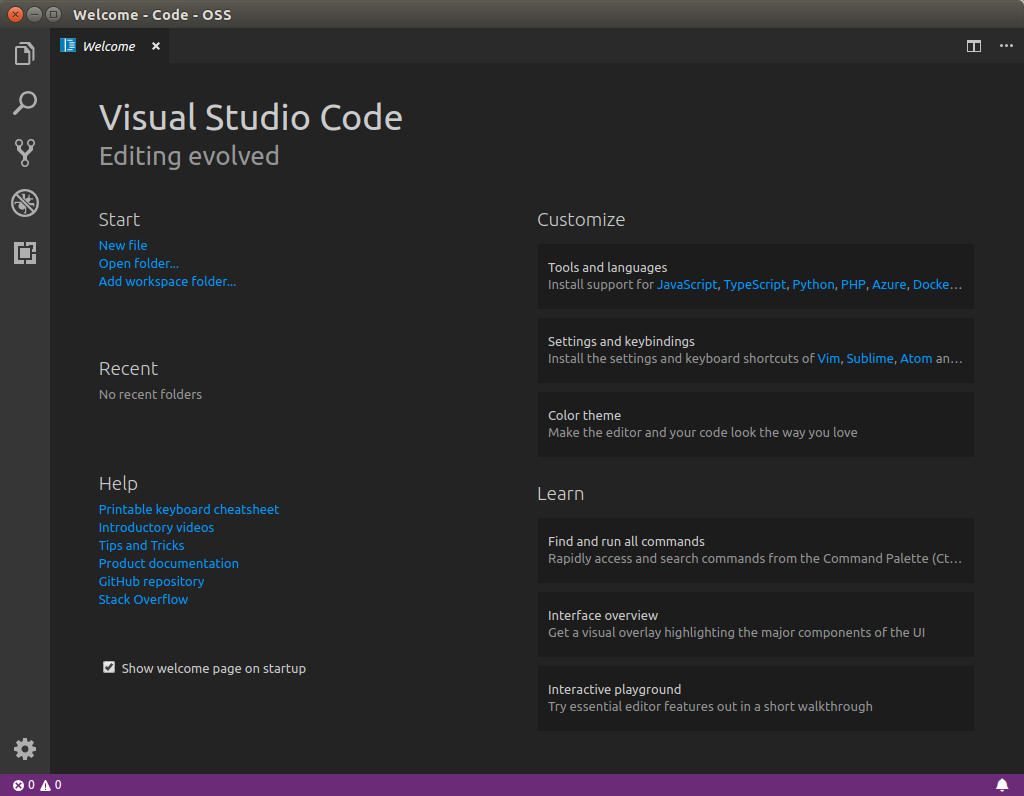Close the window with the red button

click(x=16, y=14)
